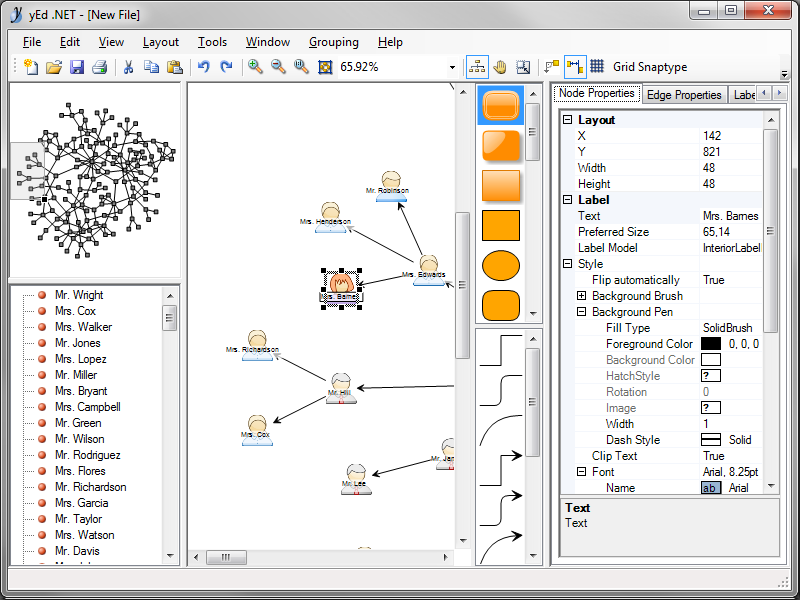Open the File menu
Viewport: 800px width, 600px height.
point(32,42)
